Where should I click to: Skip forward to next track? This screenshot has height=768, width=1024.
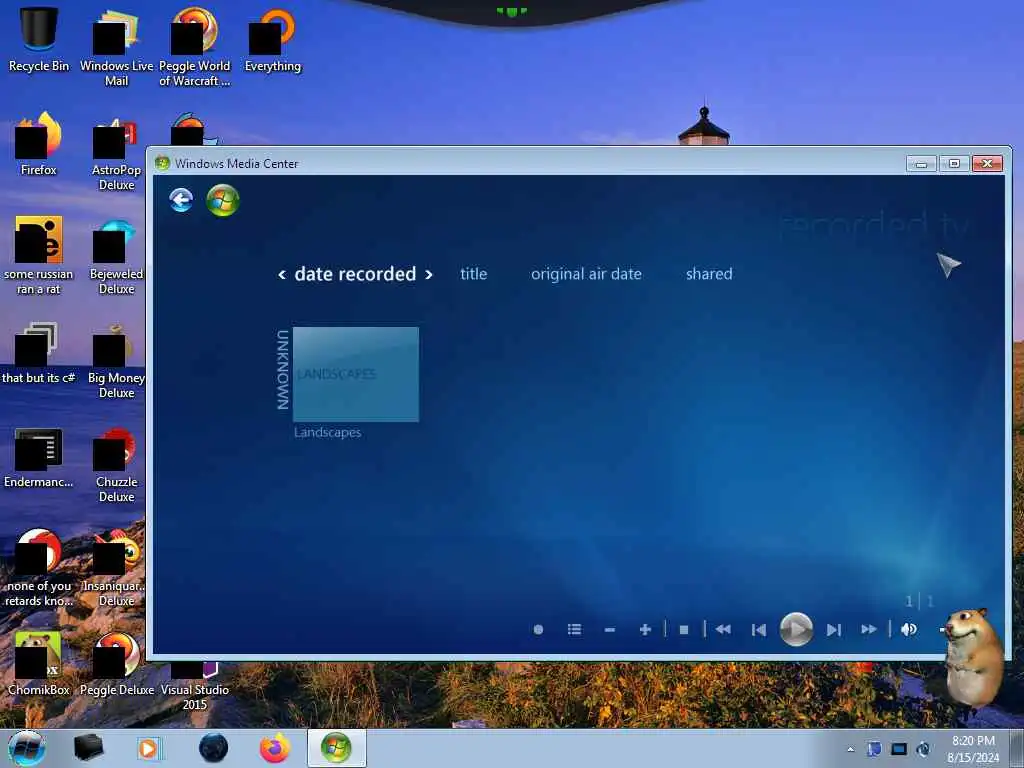point(833,630)
